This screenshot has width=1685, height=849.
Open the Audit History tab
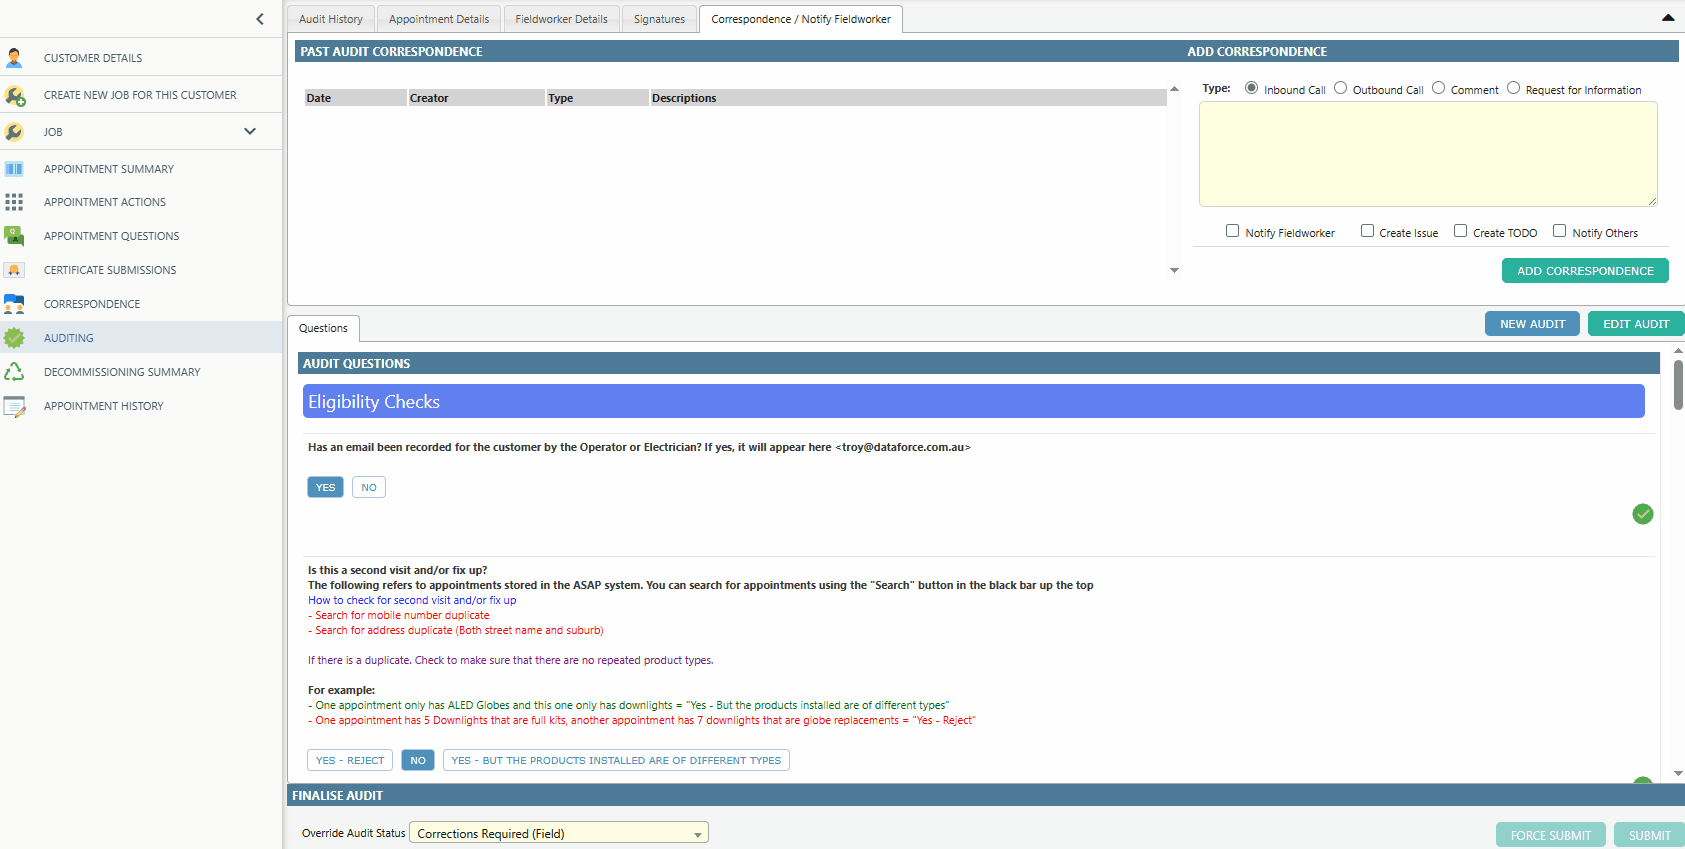[x=331, y=19]
